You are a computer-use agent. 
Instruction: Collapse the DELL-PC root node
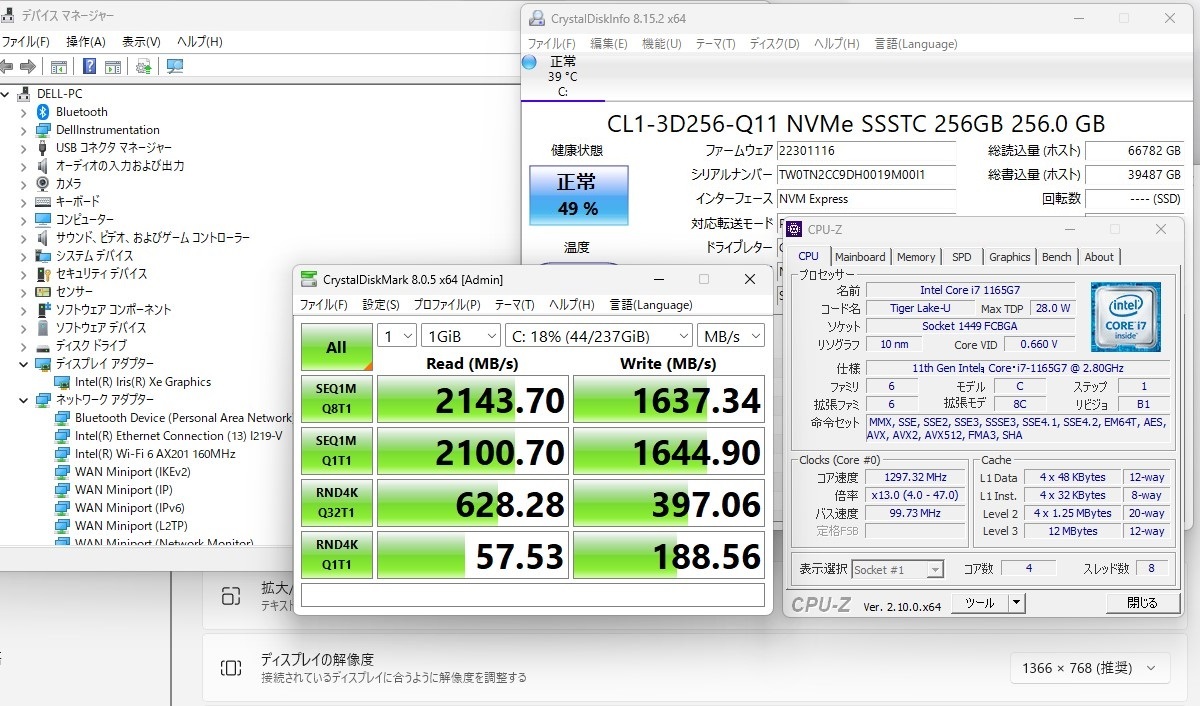point(6,94)
